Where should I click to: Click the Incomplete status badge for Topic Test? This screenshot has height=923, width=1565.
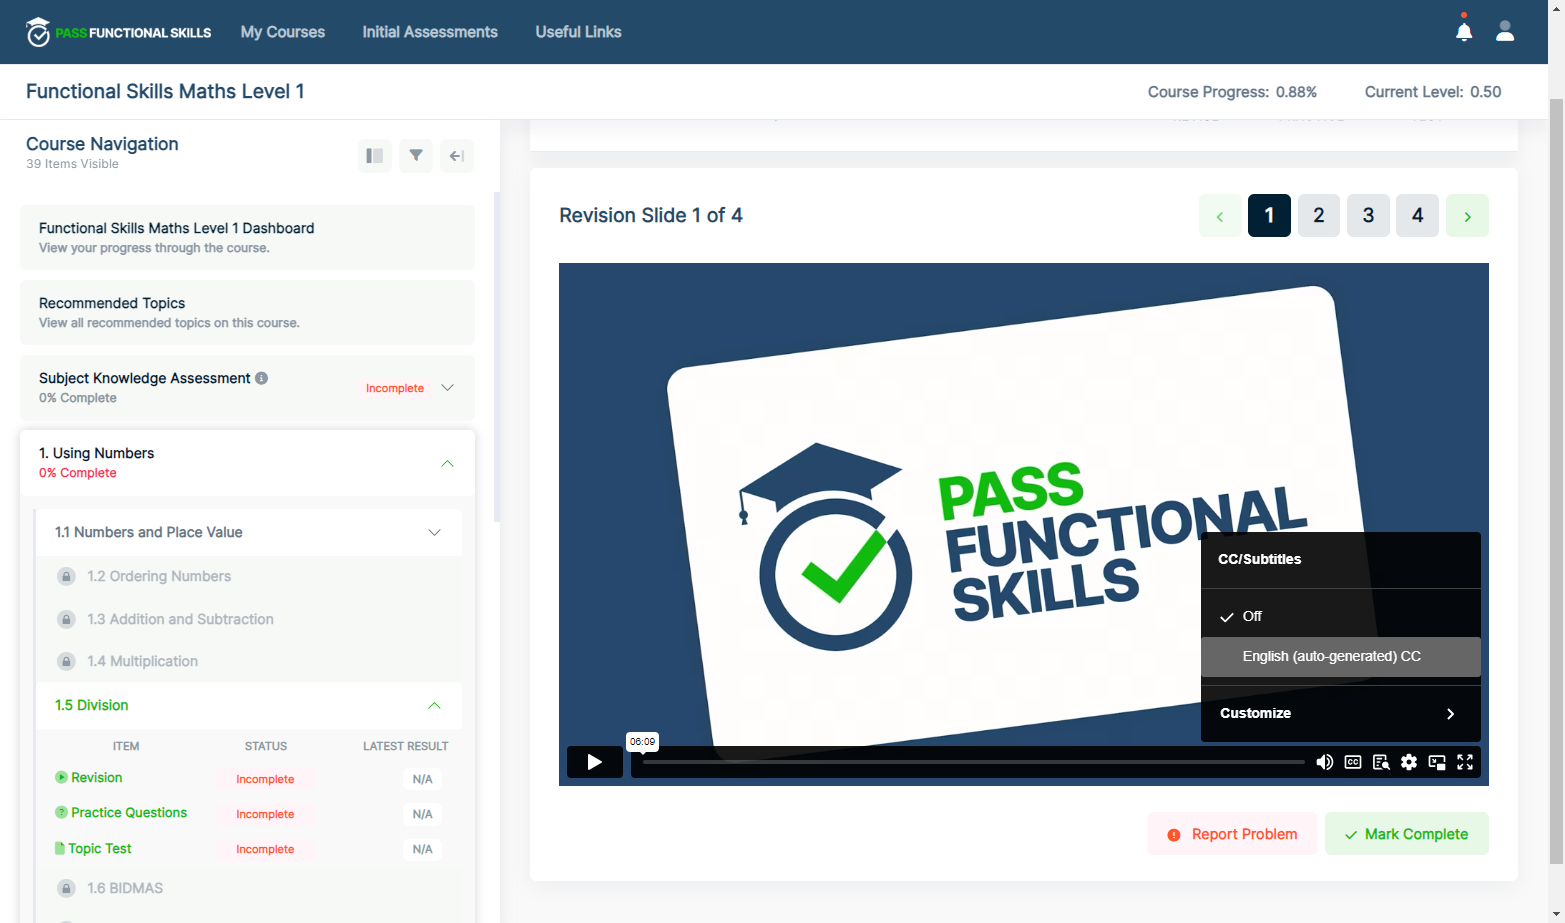tap(265, 849)
